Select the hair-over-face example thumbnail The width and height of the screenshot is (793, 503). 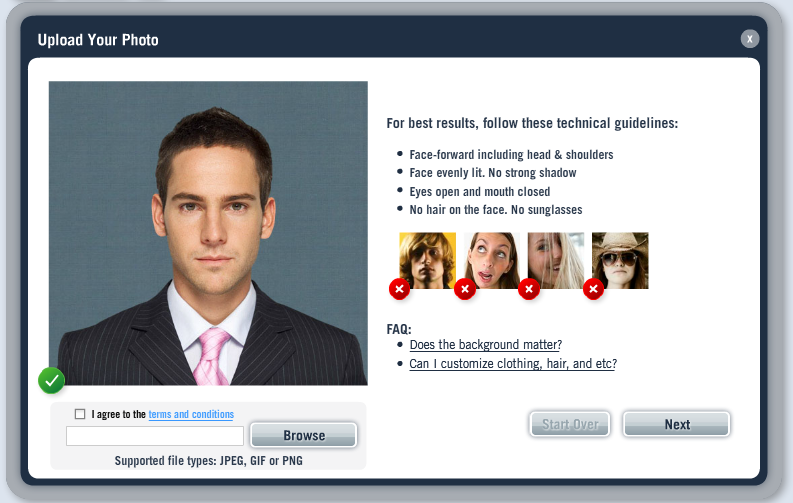[x=556, y=260]
